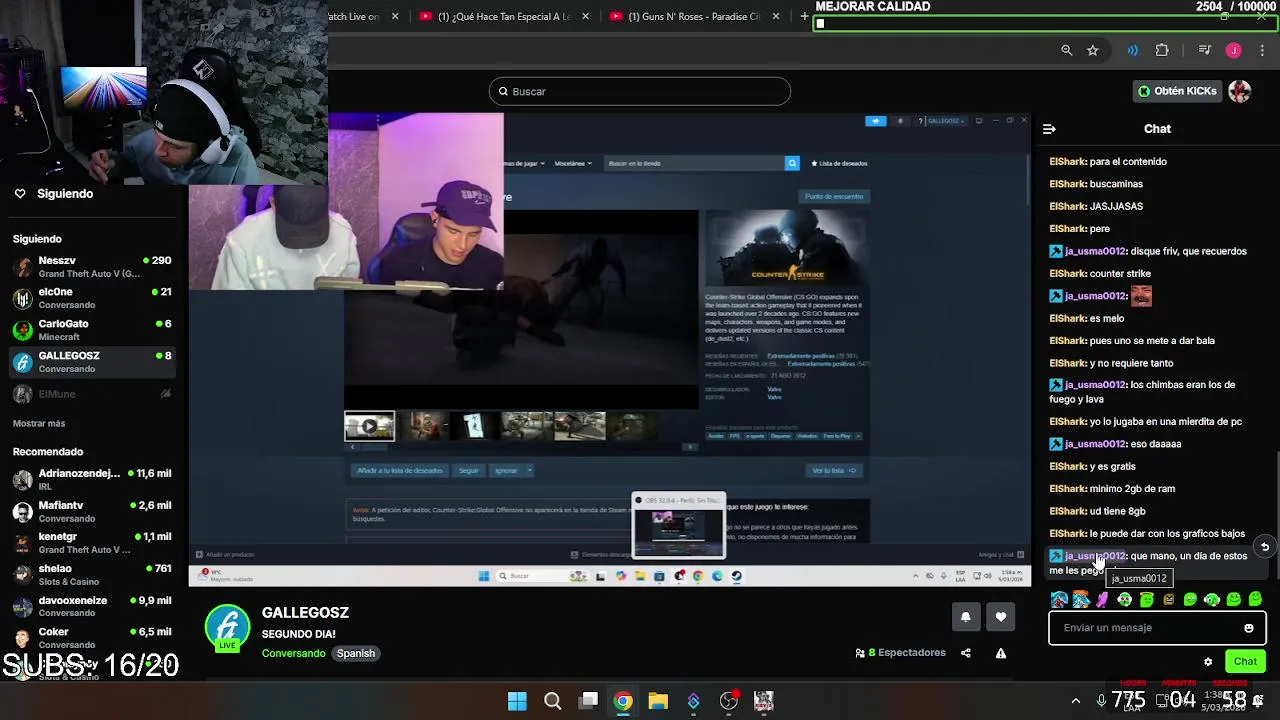Follow channel with heart button

click(x=1001, y=618)
